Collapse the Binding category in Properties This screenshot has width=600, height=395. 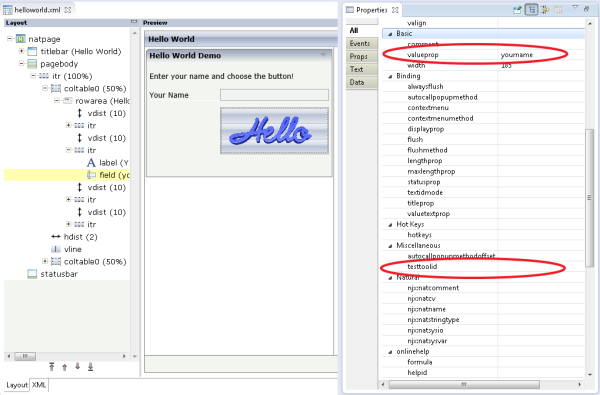tap(390, 76)
